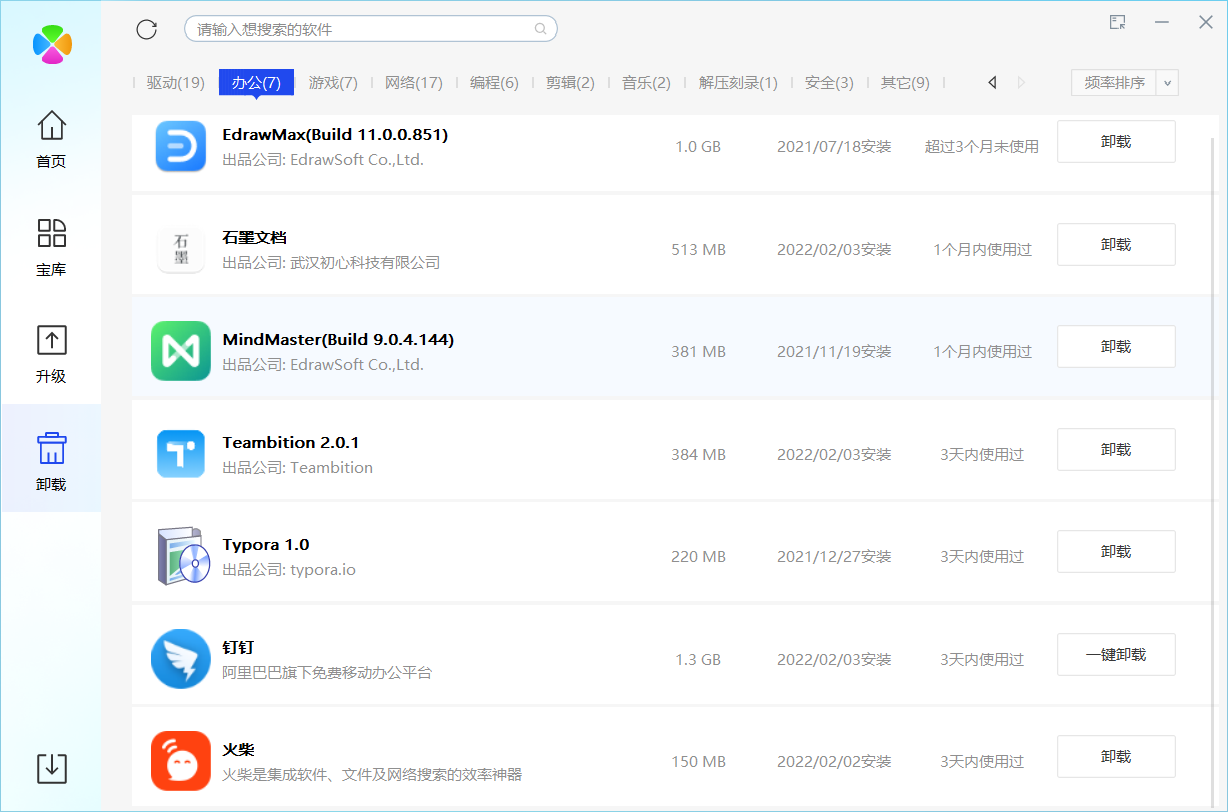The height and width of the screenshot is (812, 1228).
Task: Show the 音乐(2) category
Action: 646,83
